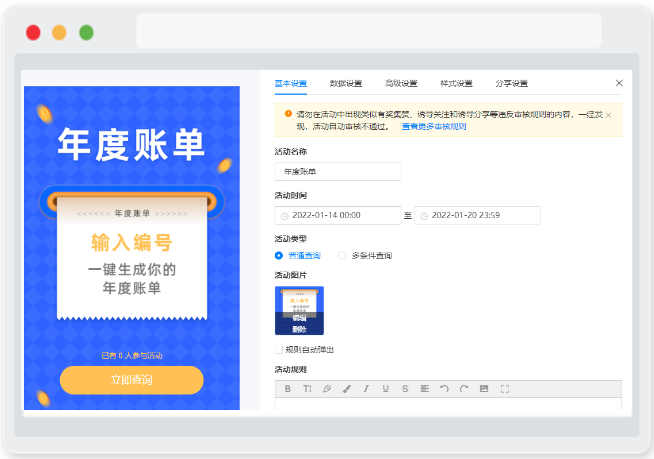Pick the background color brush icon
Image resolution: width=654 pixels, height=459 pixels.
coord(347,388)
